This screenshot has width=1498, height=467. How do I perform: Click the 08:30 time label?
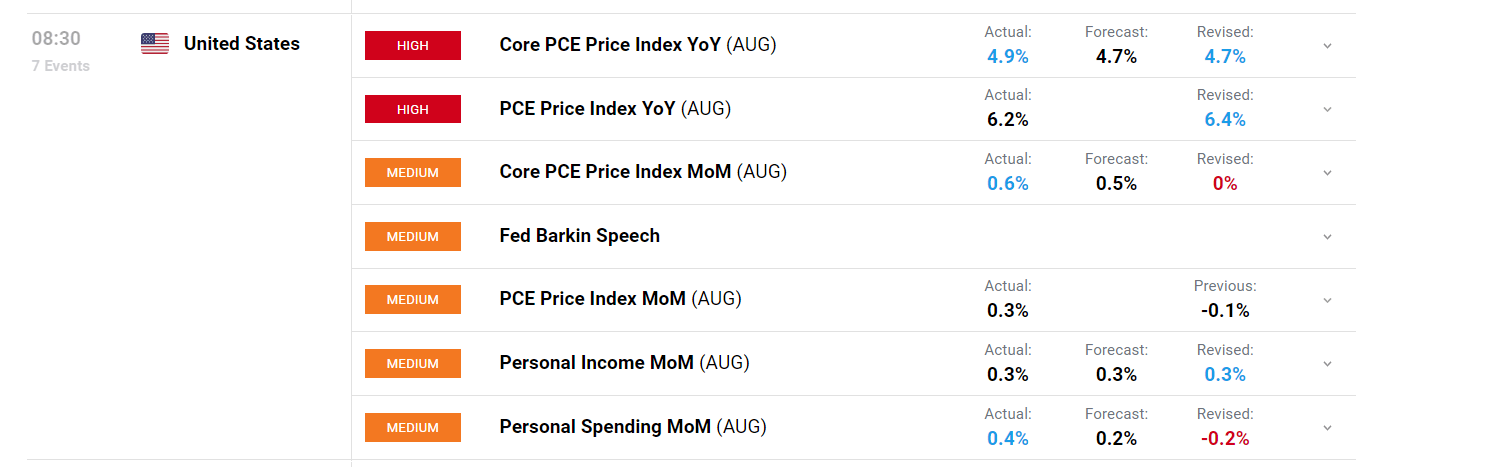[56, 39]
